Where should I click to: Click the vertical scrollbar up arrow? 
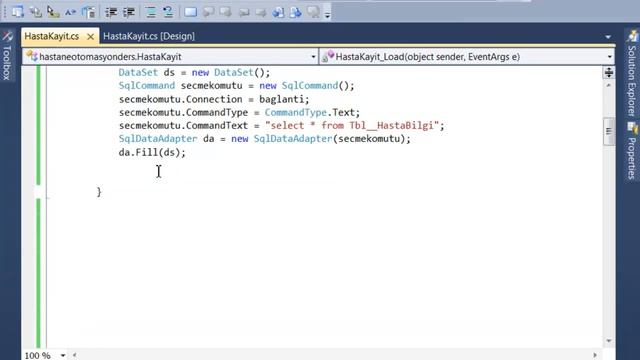[609, 86]
